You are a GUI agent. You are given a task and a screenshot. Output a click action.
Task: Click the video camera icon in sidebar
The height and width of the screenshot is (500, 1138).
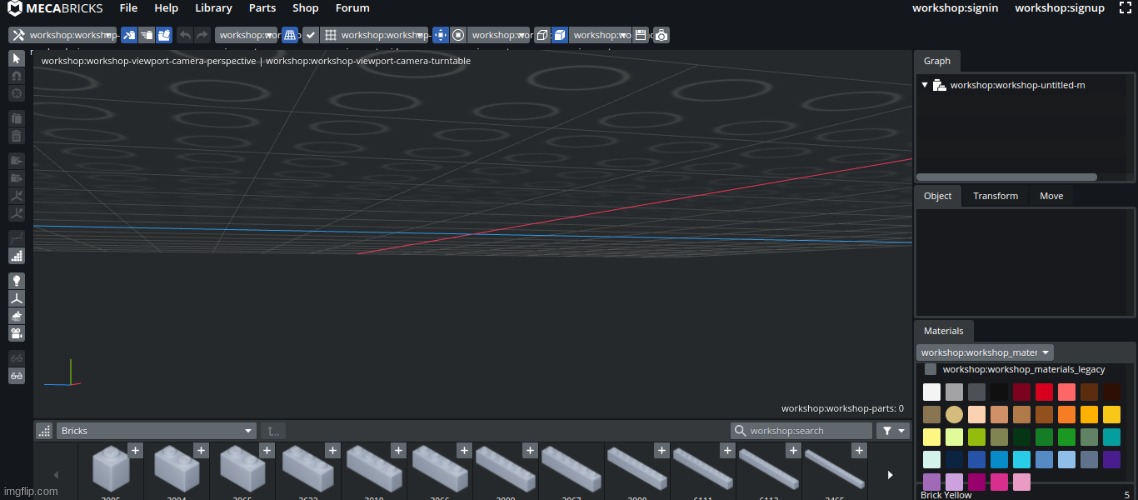(16, 332)
